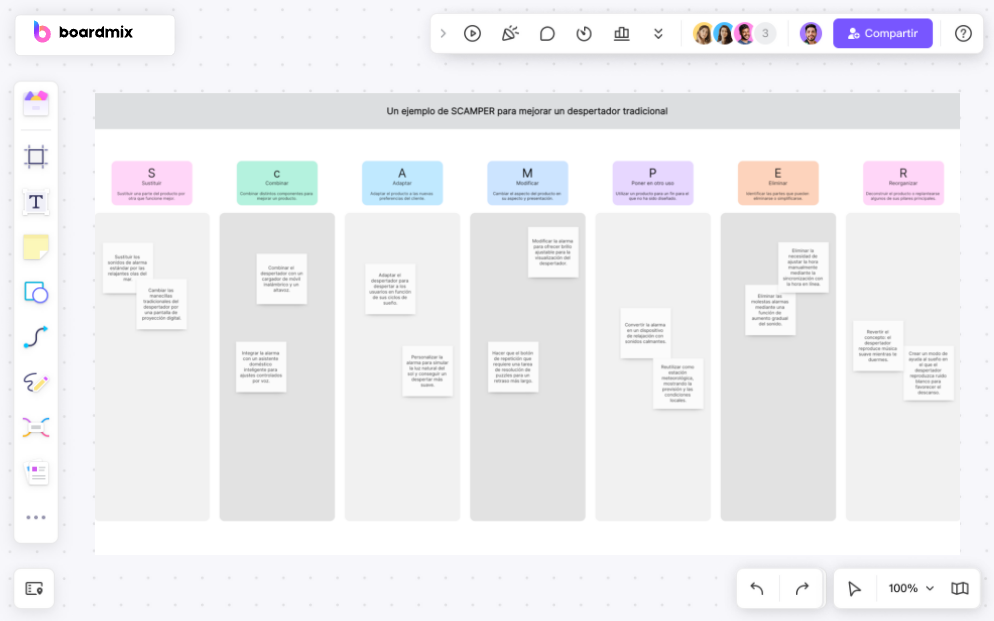Show more tools via three dots
This screenshot has height=621, width=994.
(36, 518)
